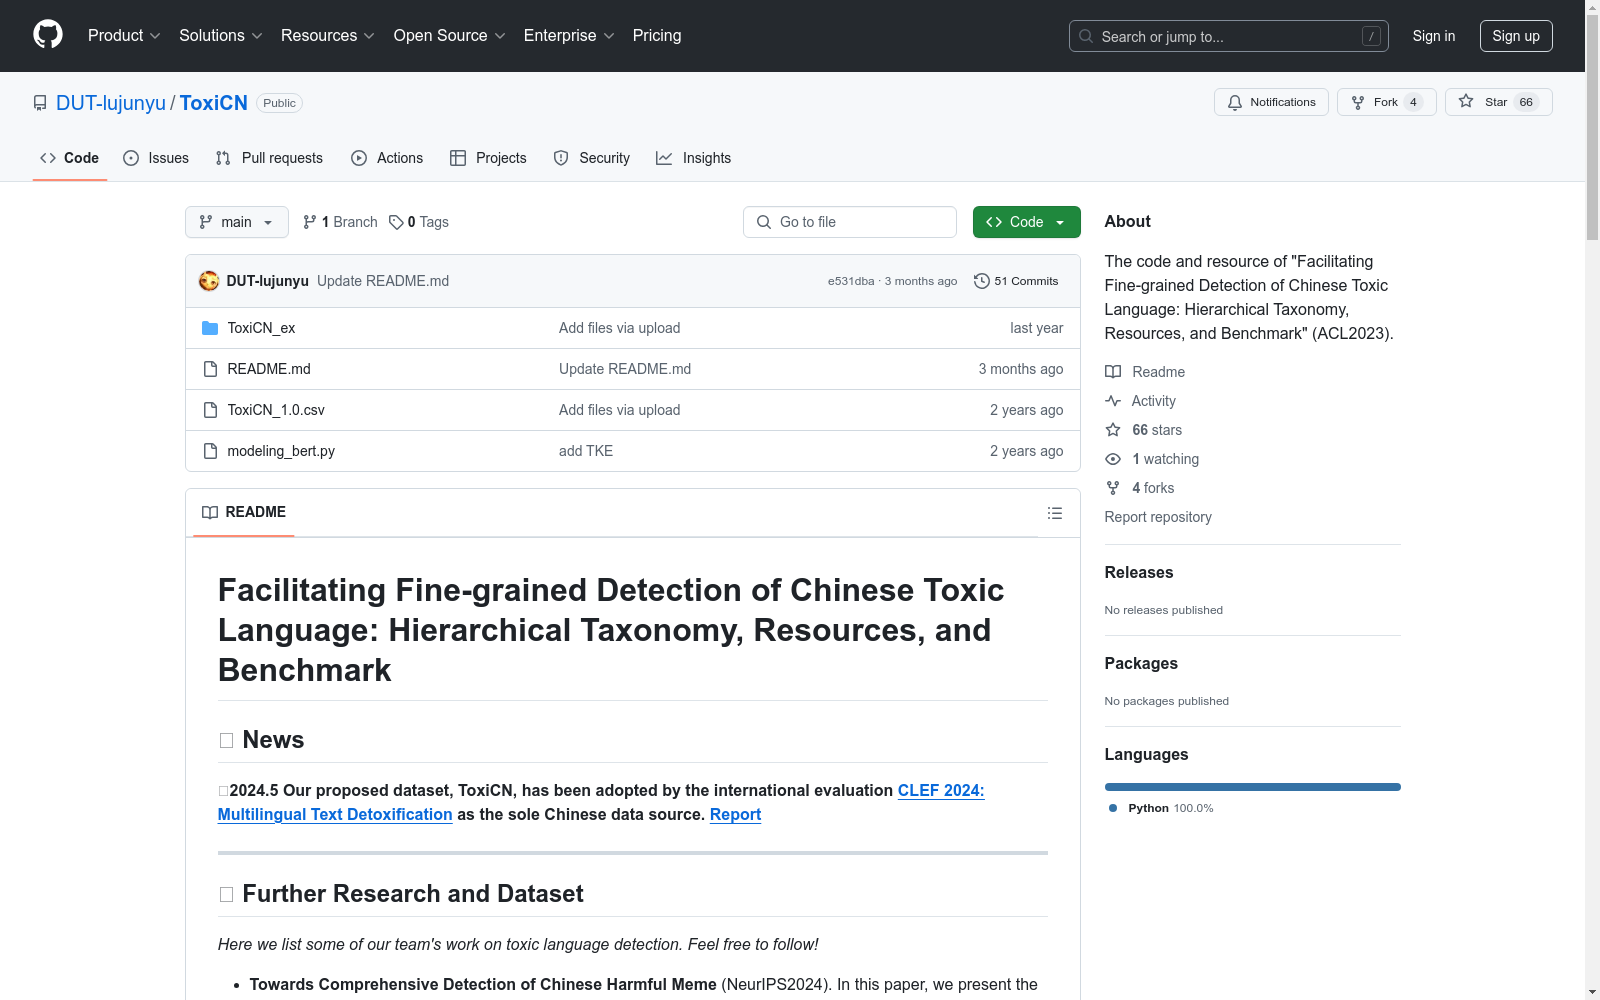
Task: Click the modeling_bert.py file icon
Action: tap(210, 451)
